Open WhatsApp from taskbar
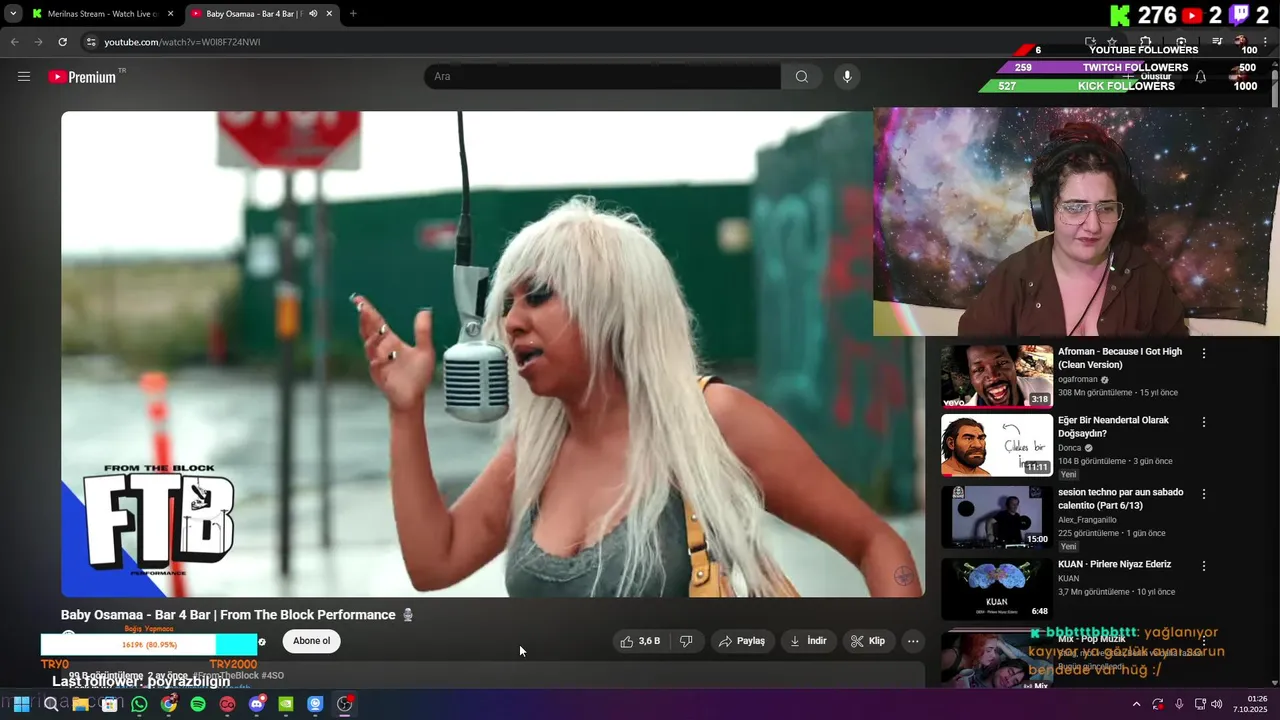 point(139,704)
